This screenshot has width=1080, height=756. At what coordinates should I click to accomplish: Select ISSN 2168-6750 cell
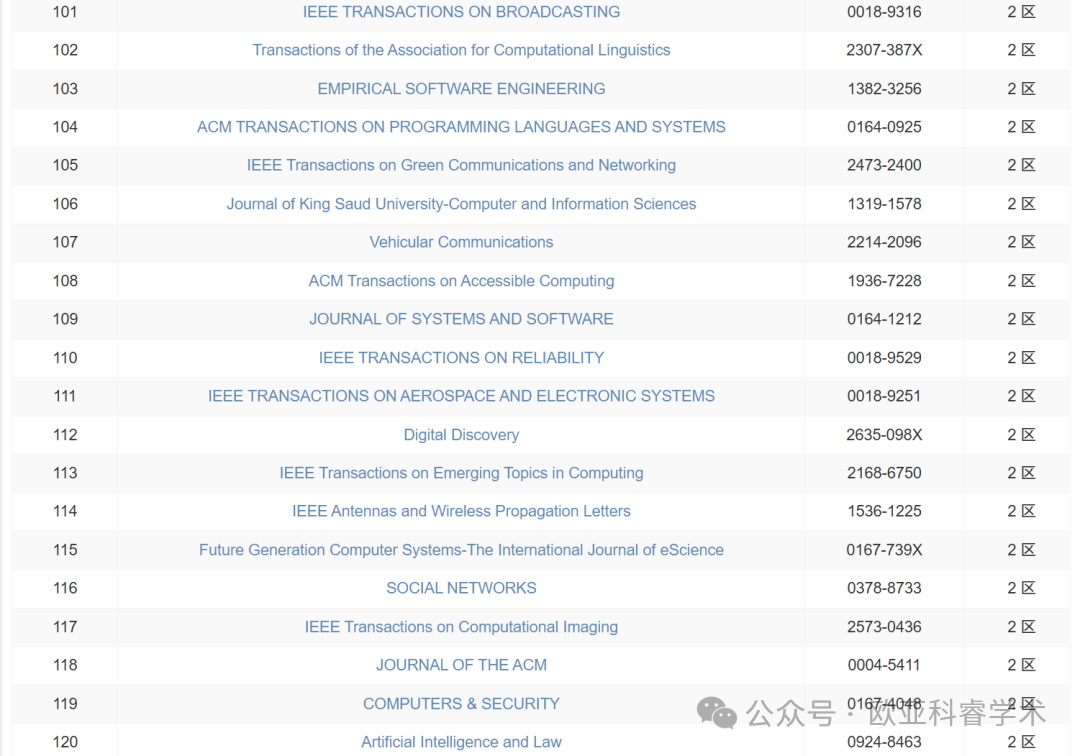[x=884, y=473]
